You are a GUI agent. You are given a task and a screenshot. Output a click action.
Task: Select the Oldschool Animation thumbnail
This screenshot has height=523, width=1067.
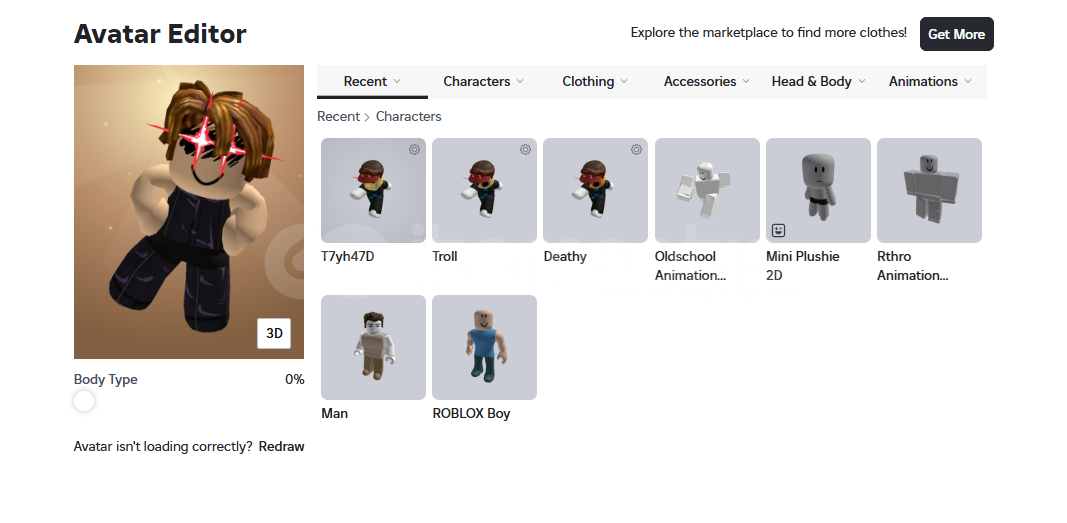[707, 190]
